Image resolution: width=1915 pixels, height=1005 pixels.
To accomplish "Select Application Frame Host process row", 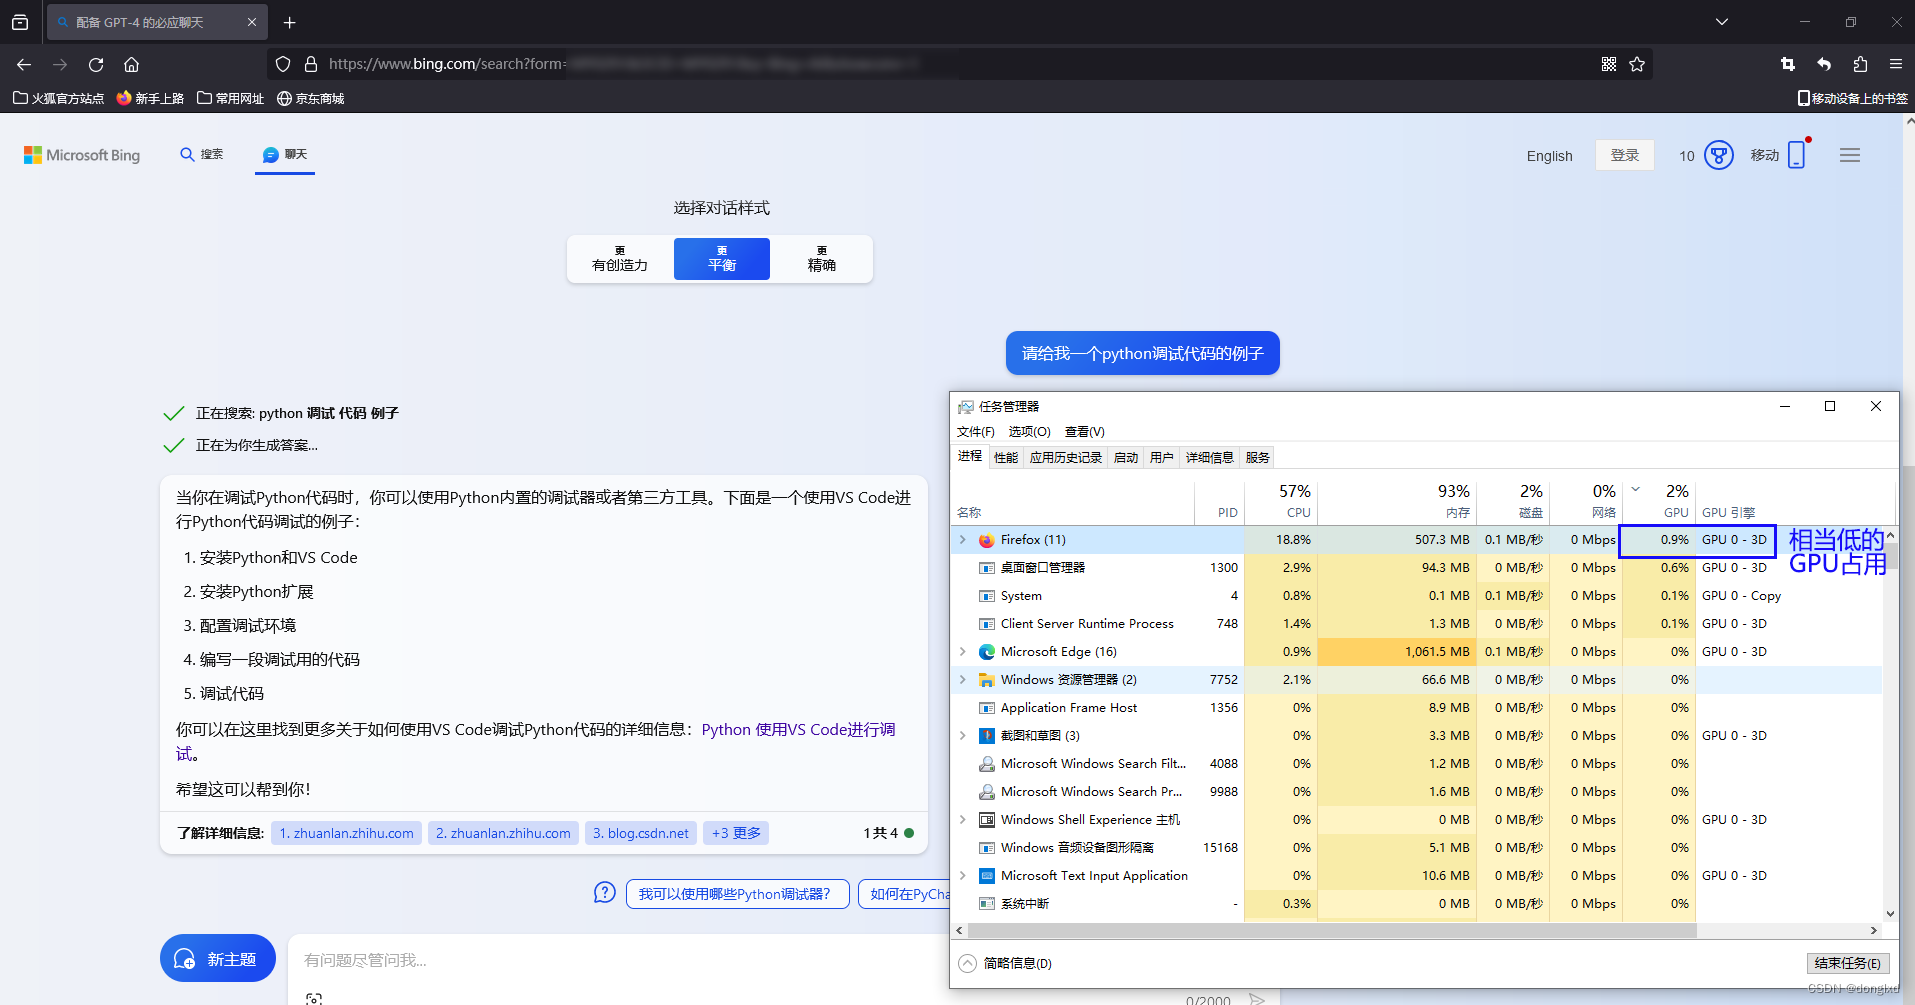I will click(x=1417, y=708).
